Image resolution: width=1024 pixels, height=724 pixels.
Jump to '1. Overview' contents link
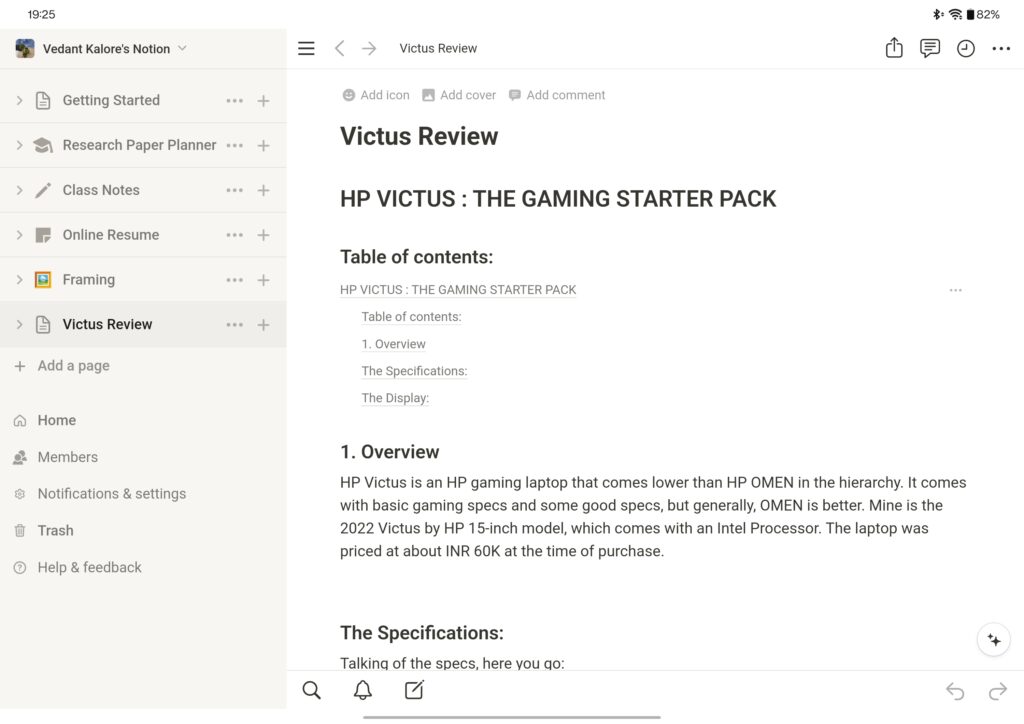click(x=393, y=344)
